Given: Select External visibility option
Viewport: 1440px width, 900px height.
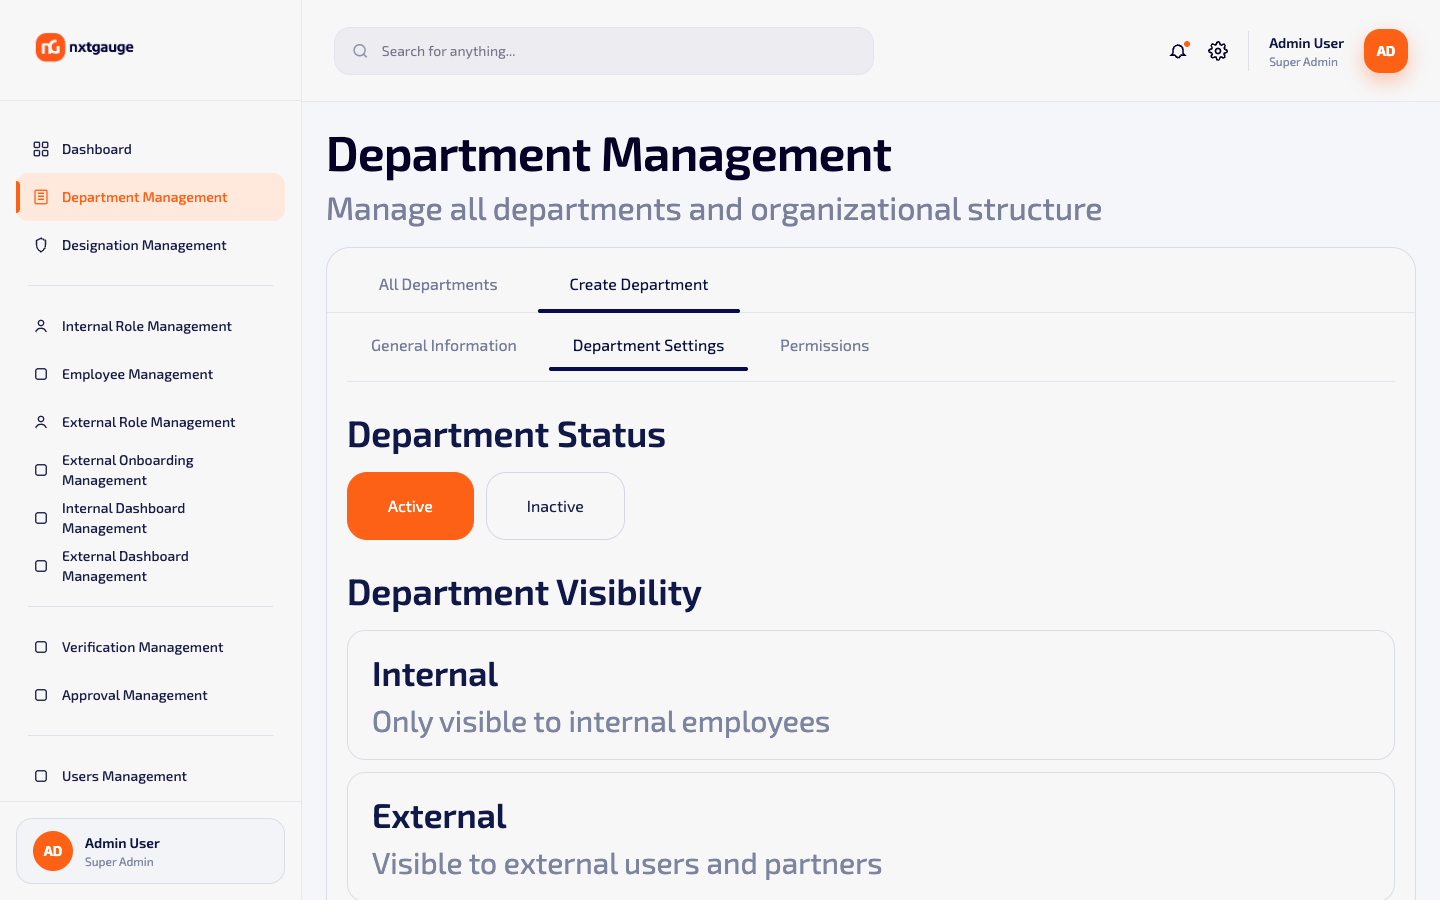Looking at the screenshot, I should (871, 836).
